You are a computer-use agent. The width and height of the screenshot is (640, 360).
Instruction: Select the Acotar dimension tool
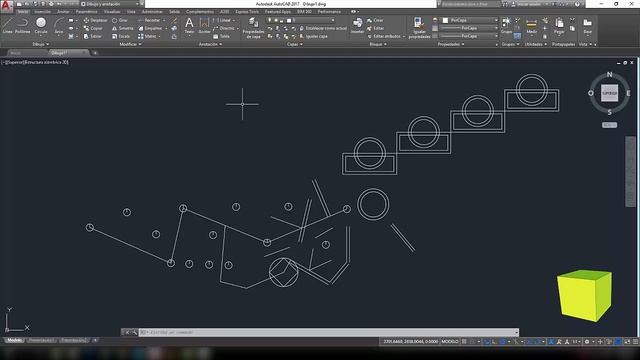click(x=204, y=25)
